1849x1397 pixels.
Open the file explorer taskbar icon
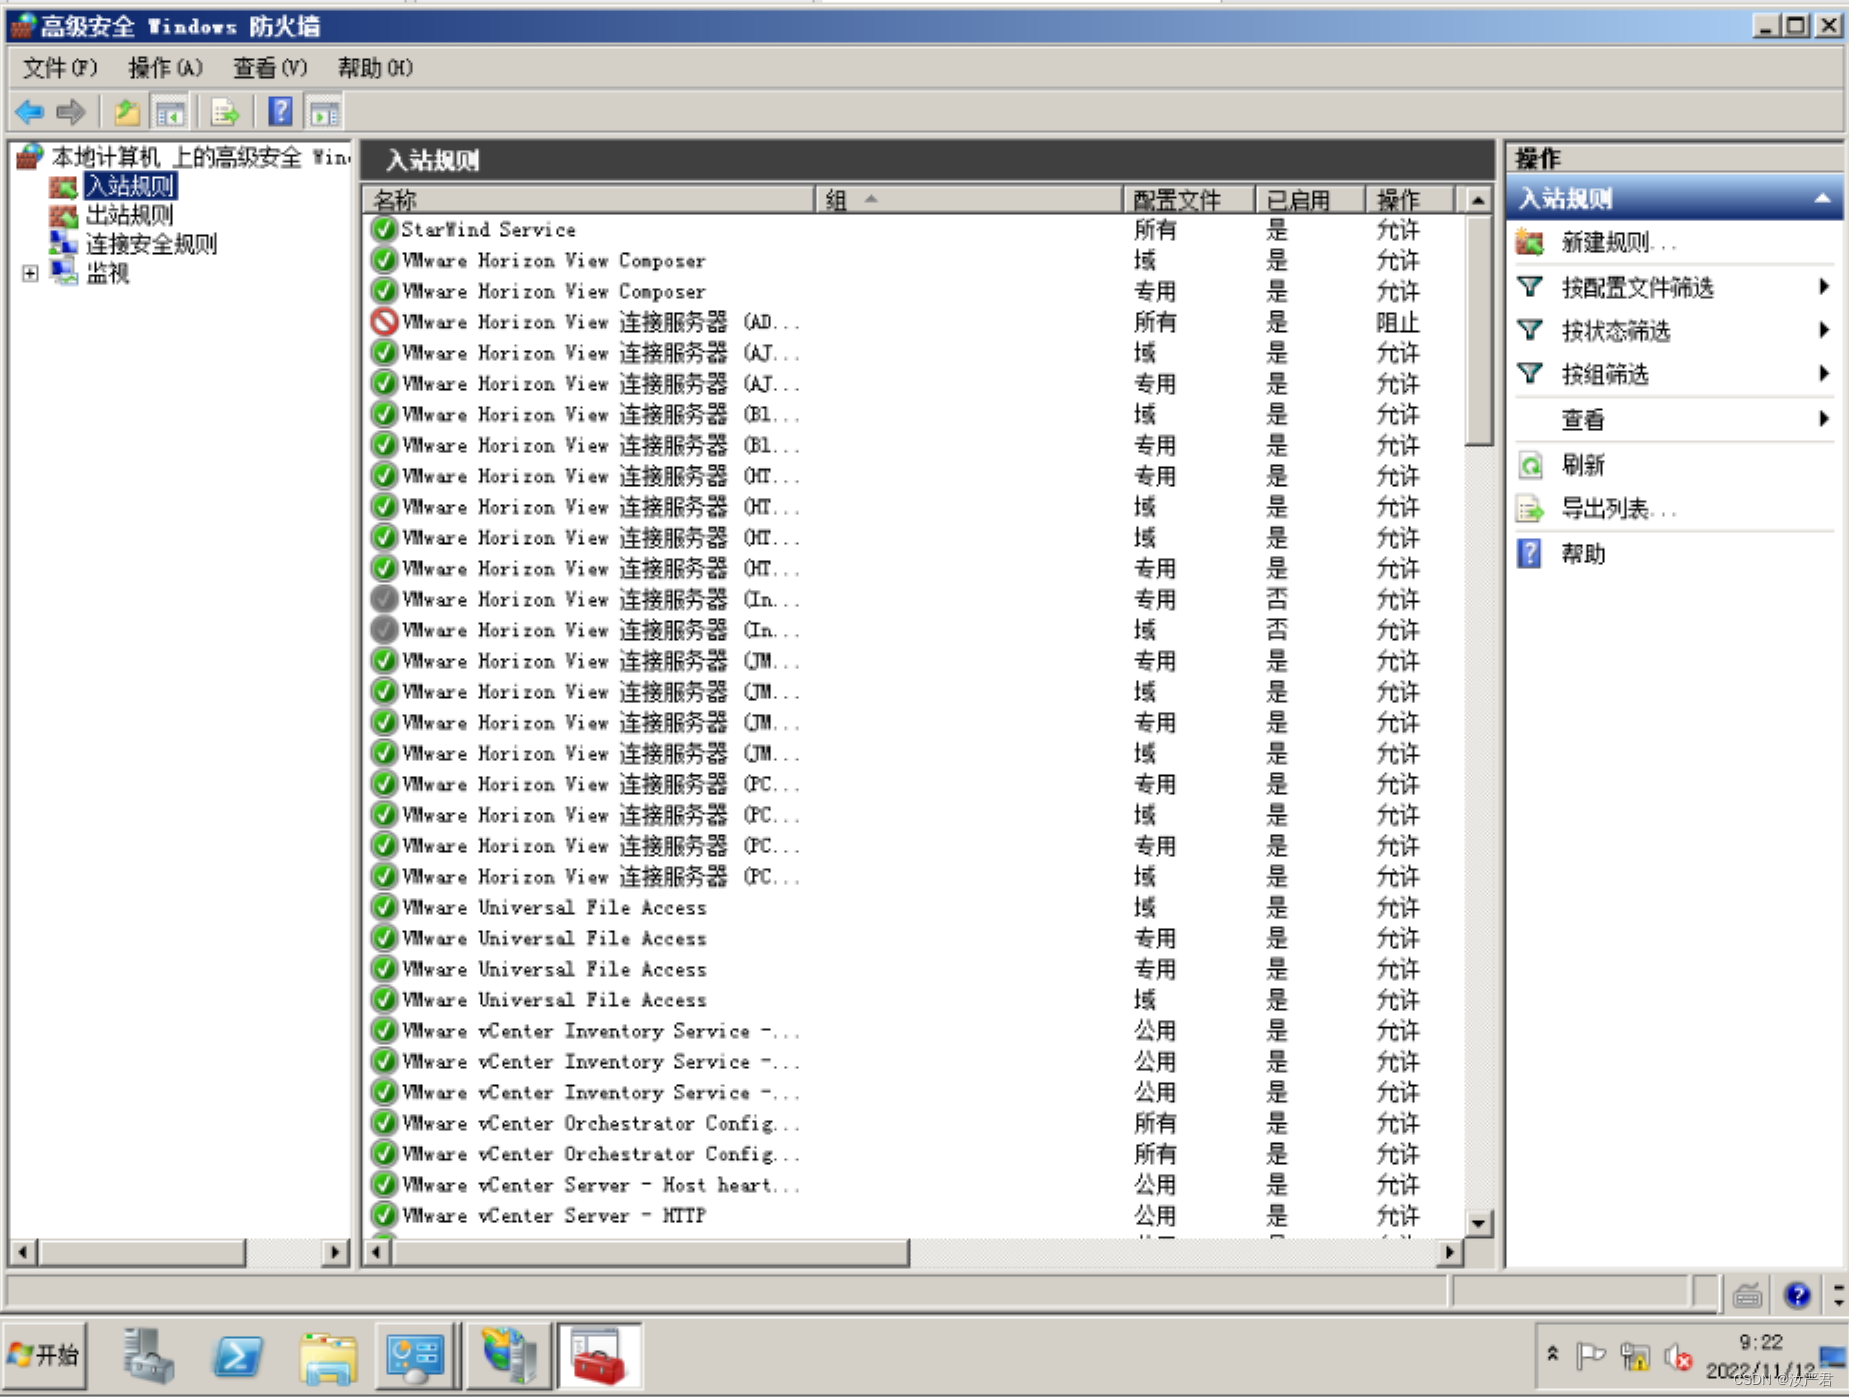(x=328, y=1357)
